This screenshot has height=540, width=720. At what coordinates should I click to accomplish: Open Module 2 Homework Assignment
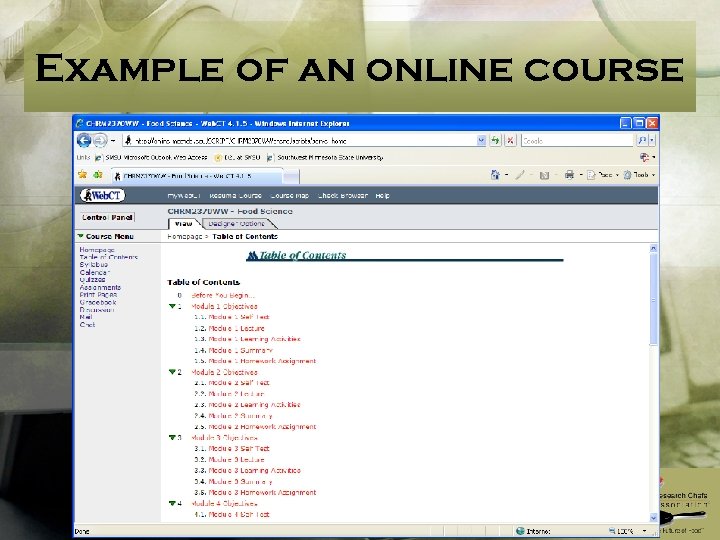(262, 427)
